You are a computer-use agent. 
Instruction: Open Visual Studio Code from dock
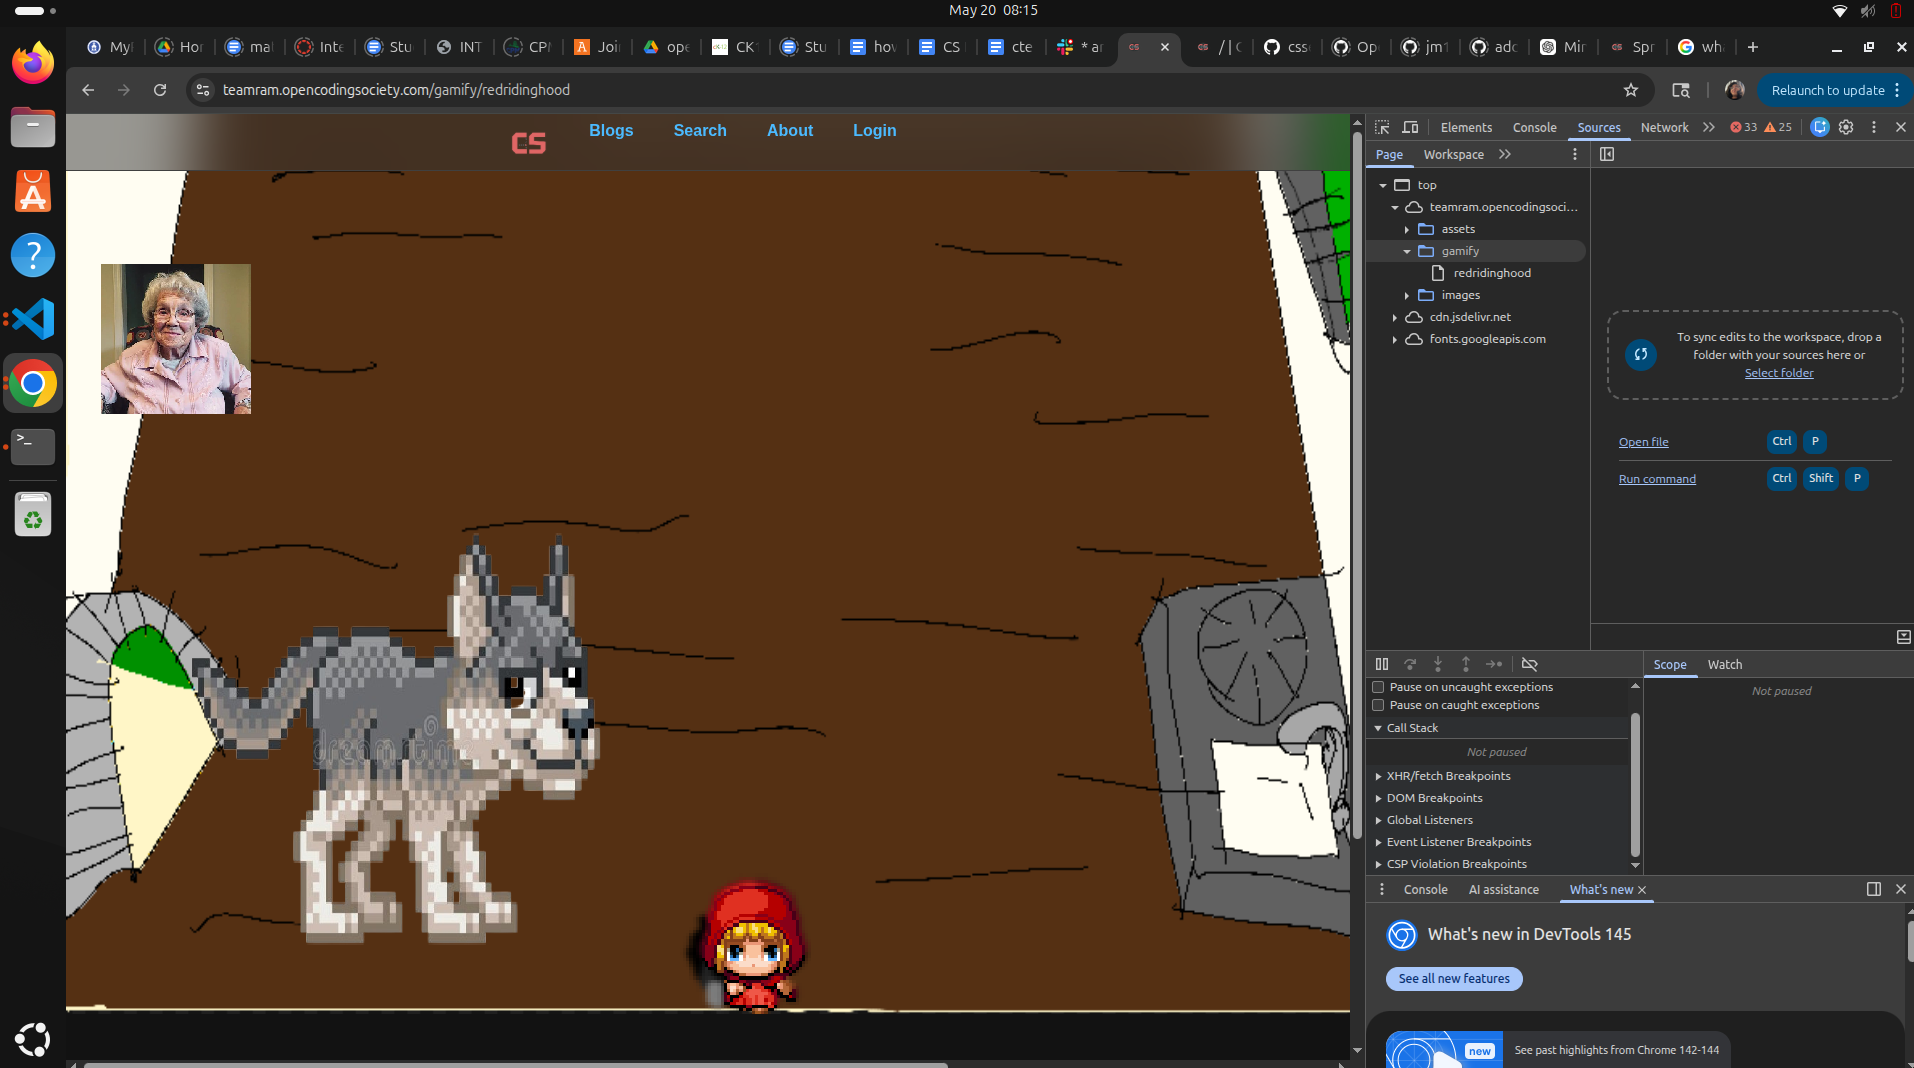coord(33,319)
